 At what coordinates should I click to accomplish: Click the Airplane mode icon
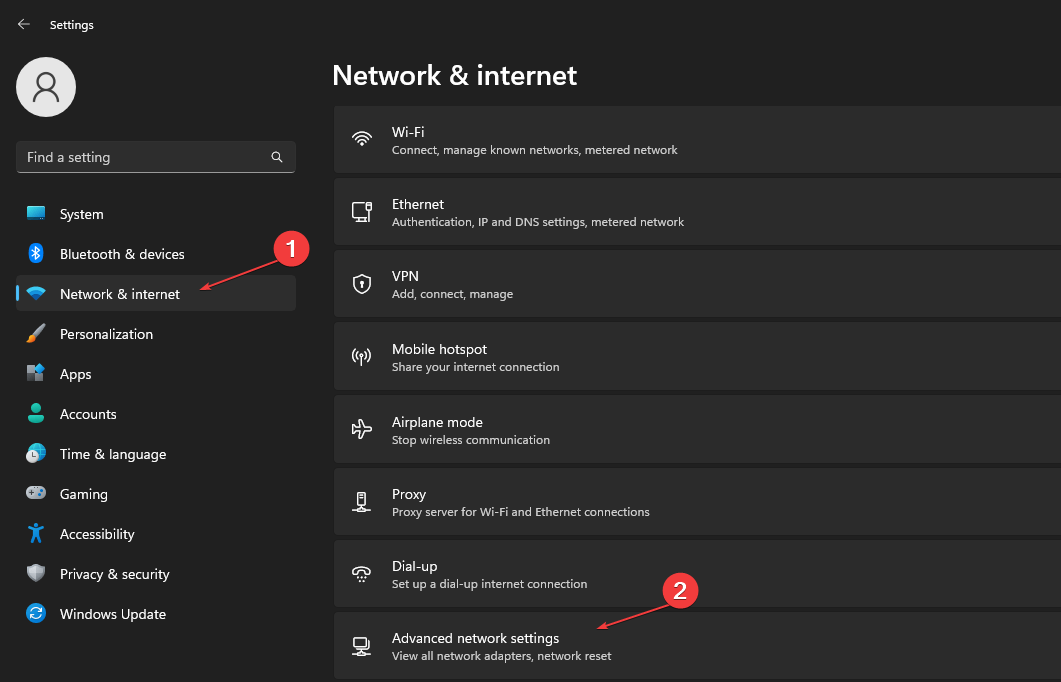pos(361,429)
